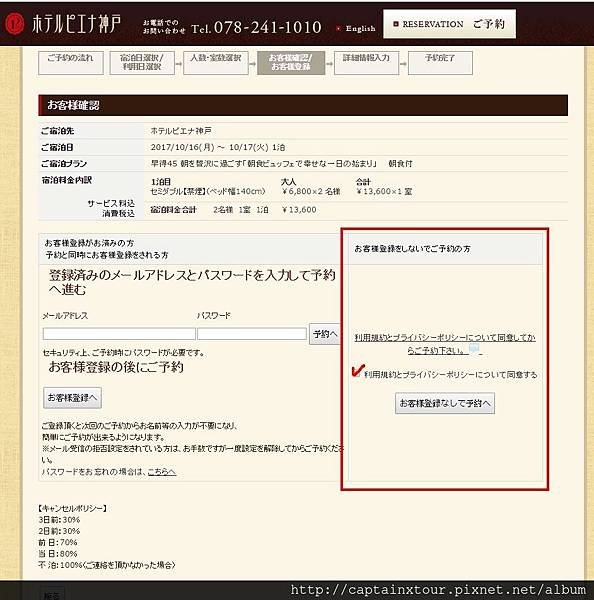This screenshot has width=594, height=600.
Task: Click the hotel name ホテルピエナ神戸 header text
Action: [76, 24]
